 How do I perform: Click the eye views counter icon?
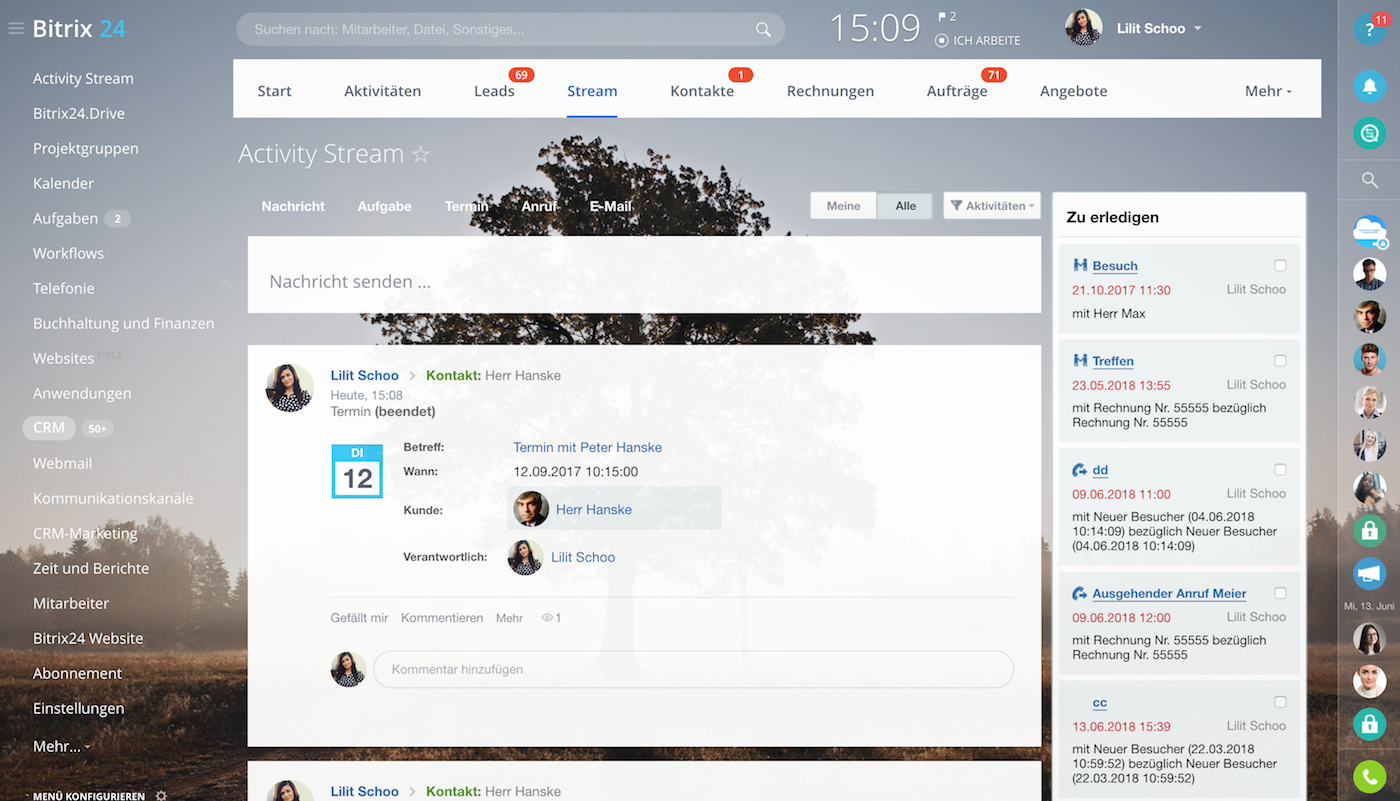pos(547,618)
